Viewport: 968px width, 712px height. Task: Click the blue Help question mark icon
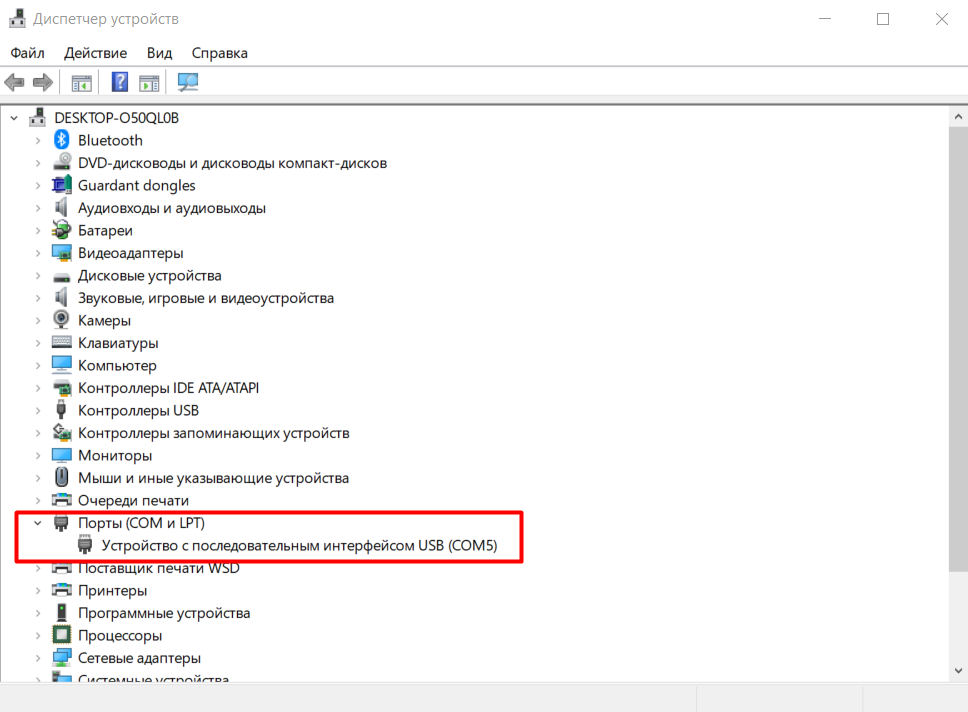(x=120, y=82)
